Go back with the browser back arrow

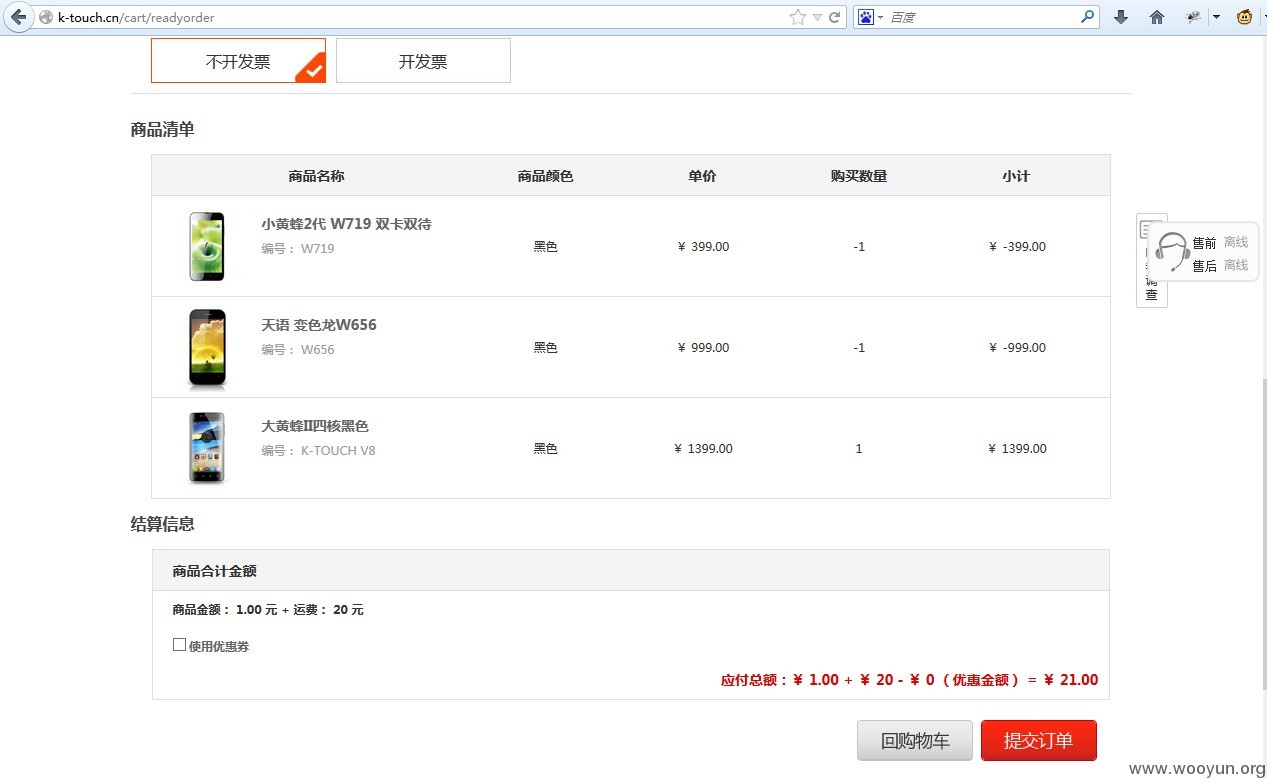point(18,17)
